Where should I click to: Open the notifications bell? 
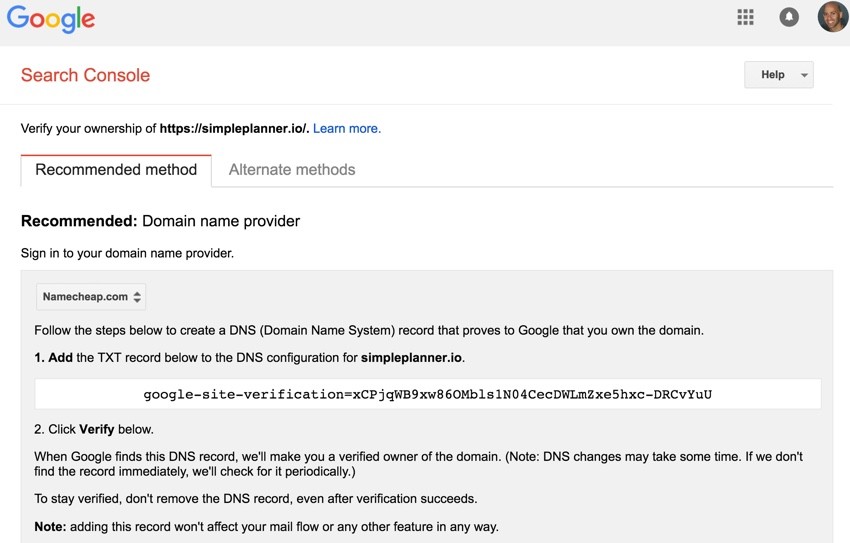789,17
